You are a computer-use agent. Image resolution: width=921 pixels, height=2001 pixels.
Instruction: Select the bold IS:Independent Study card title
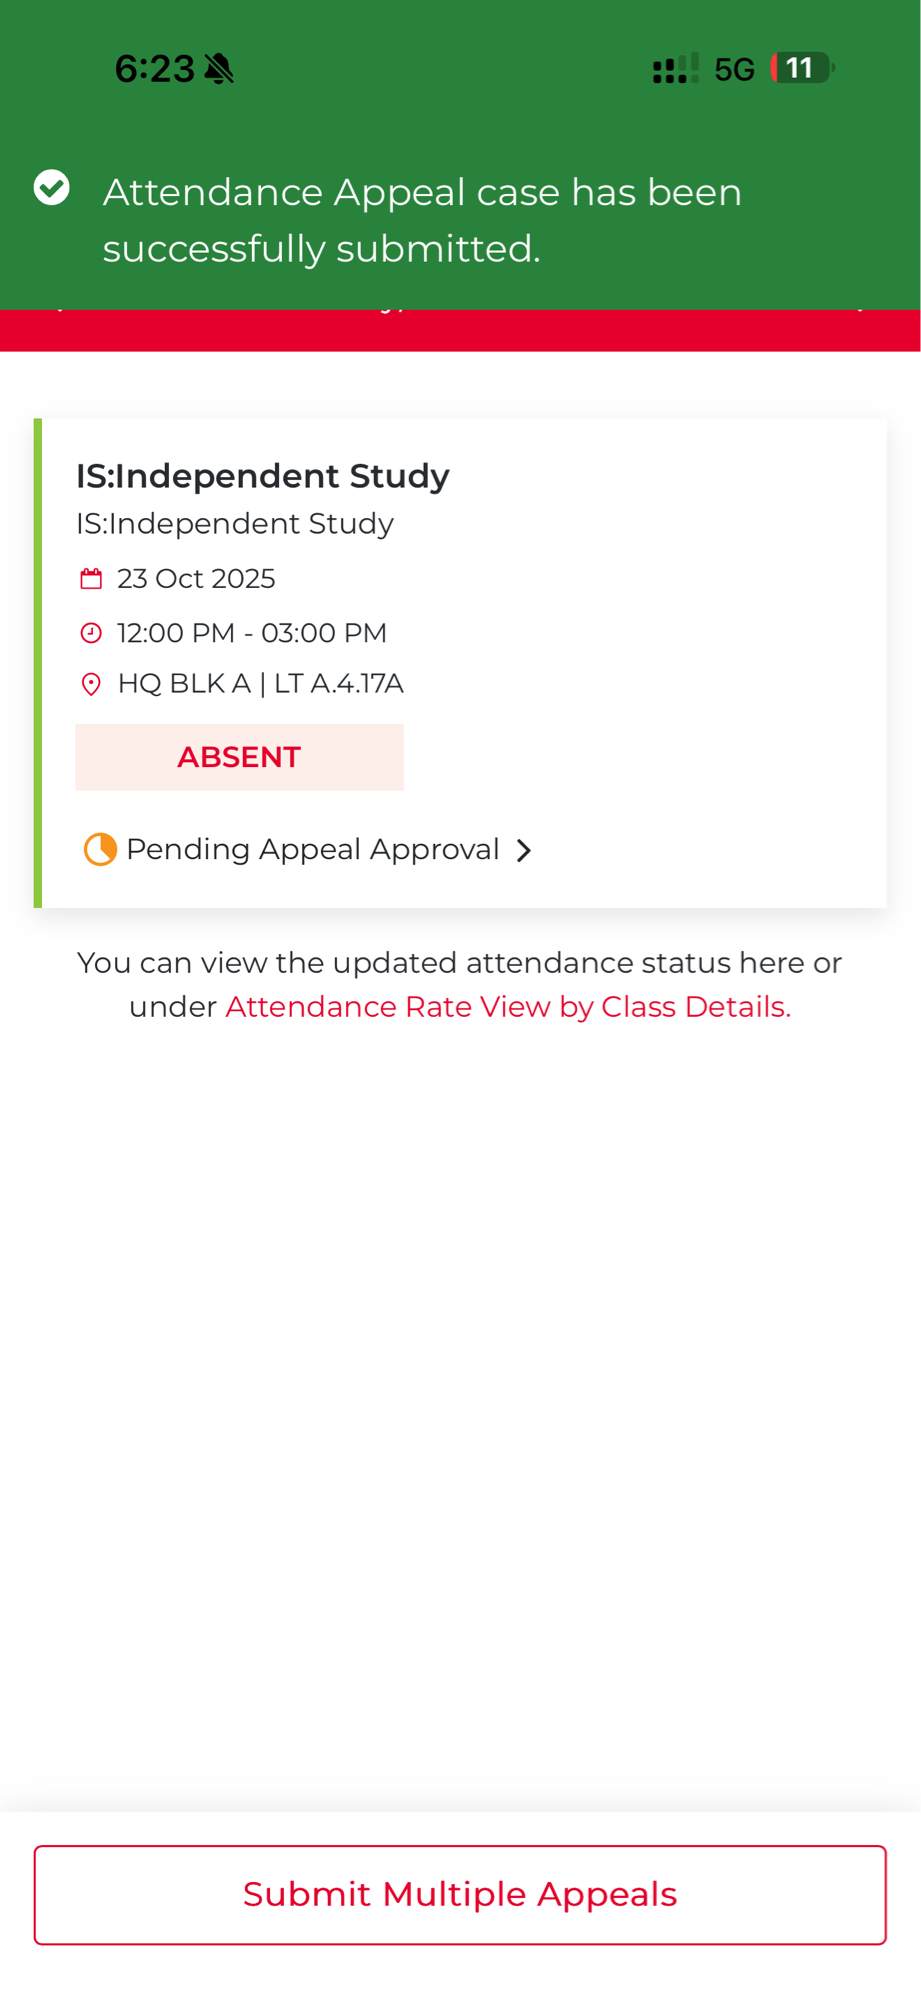263,476
